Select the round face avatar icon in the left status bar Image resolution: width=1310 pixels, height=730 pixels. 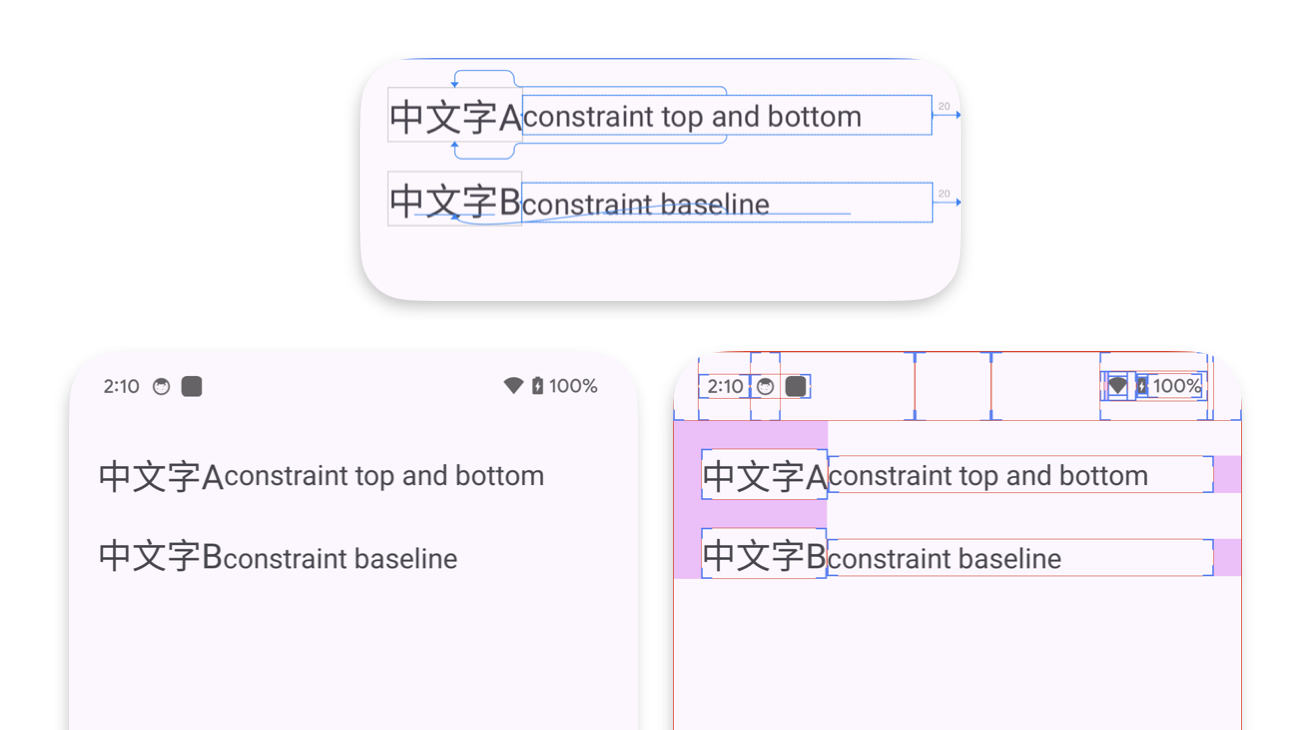point(160,386)
